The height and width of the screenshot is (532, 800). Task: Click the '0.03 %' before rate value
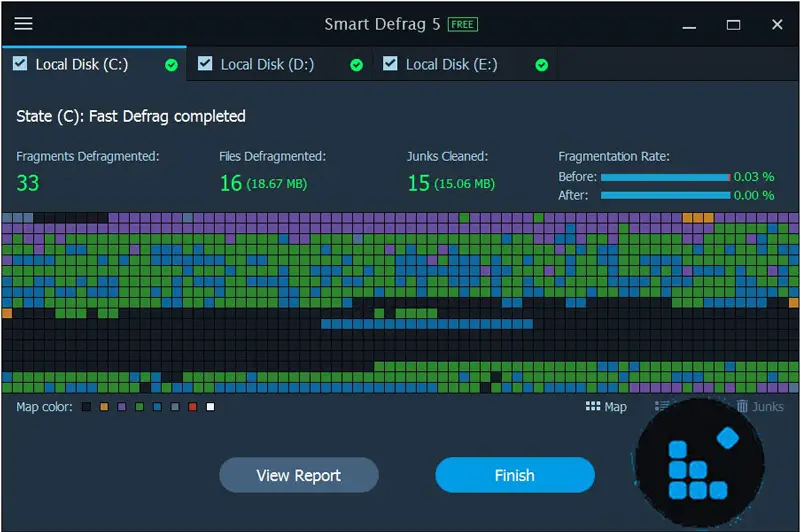[754, 176]
